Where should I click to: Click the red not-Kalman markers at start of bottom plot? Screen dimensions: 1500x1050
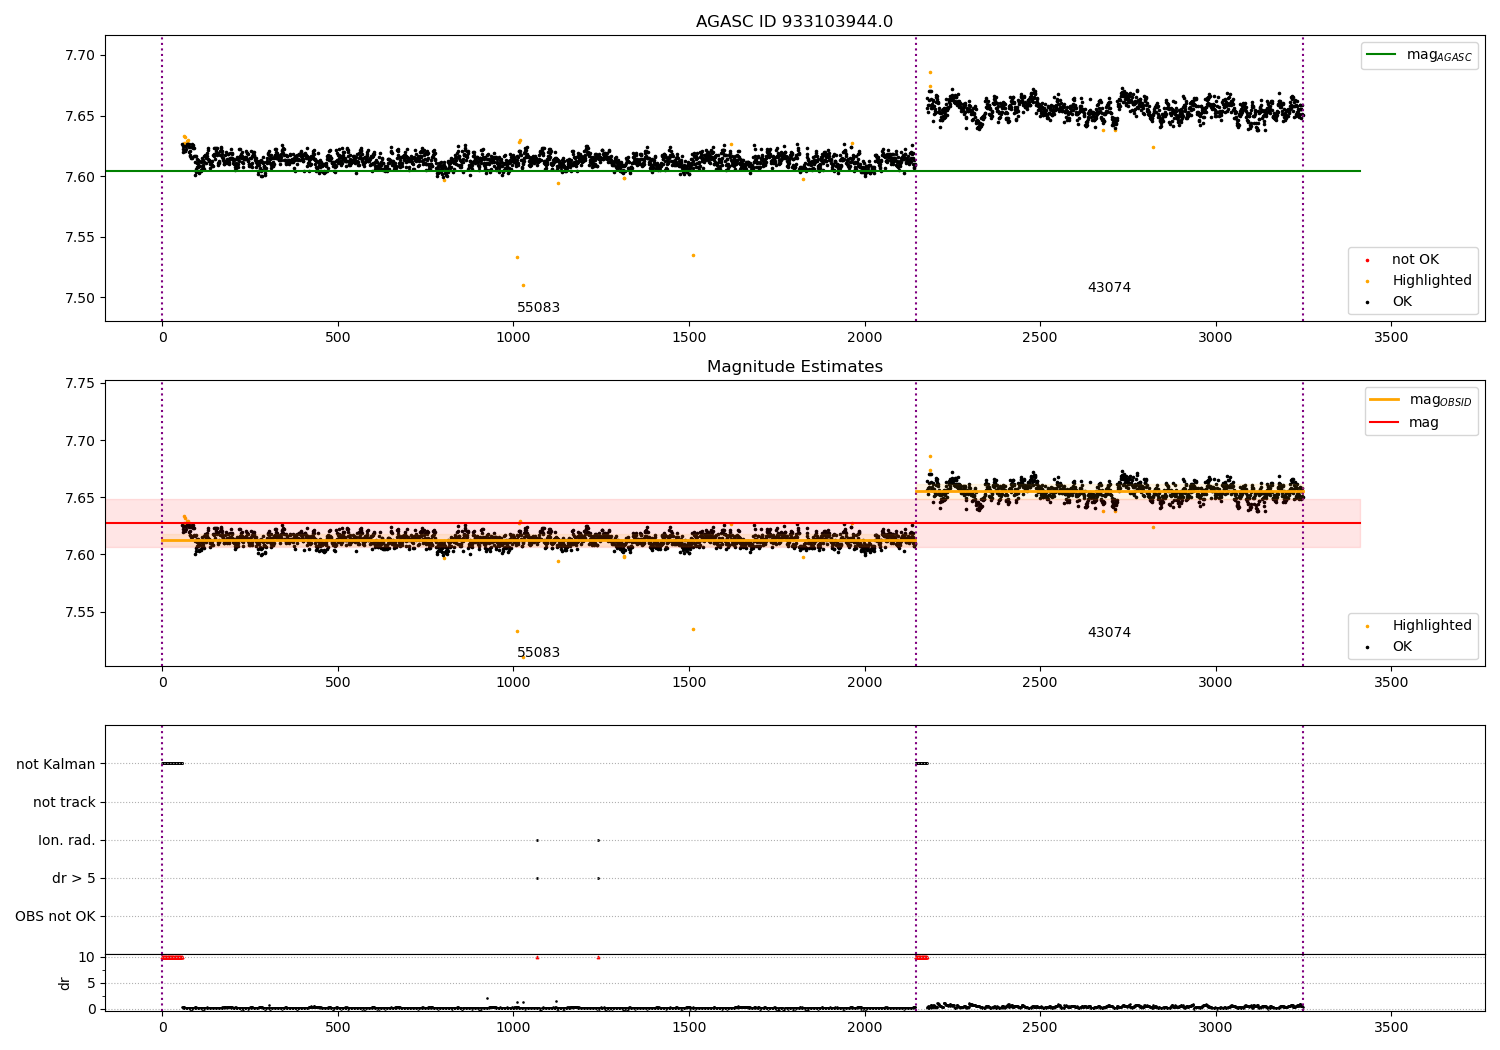(x=173, y=957)
